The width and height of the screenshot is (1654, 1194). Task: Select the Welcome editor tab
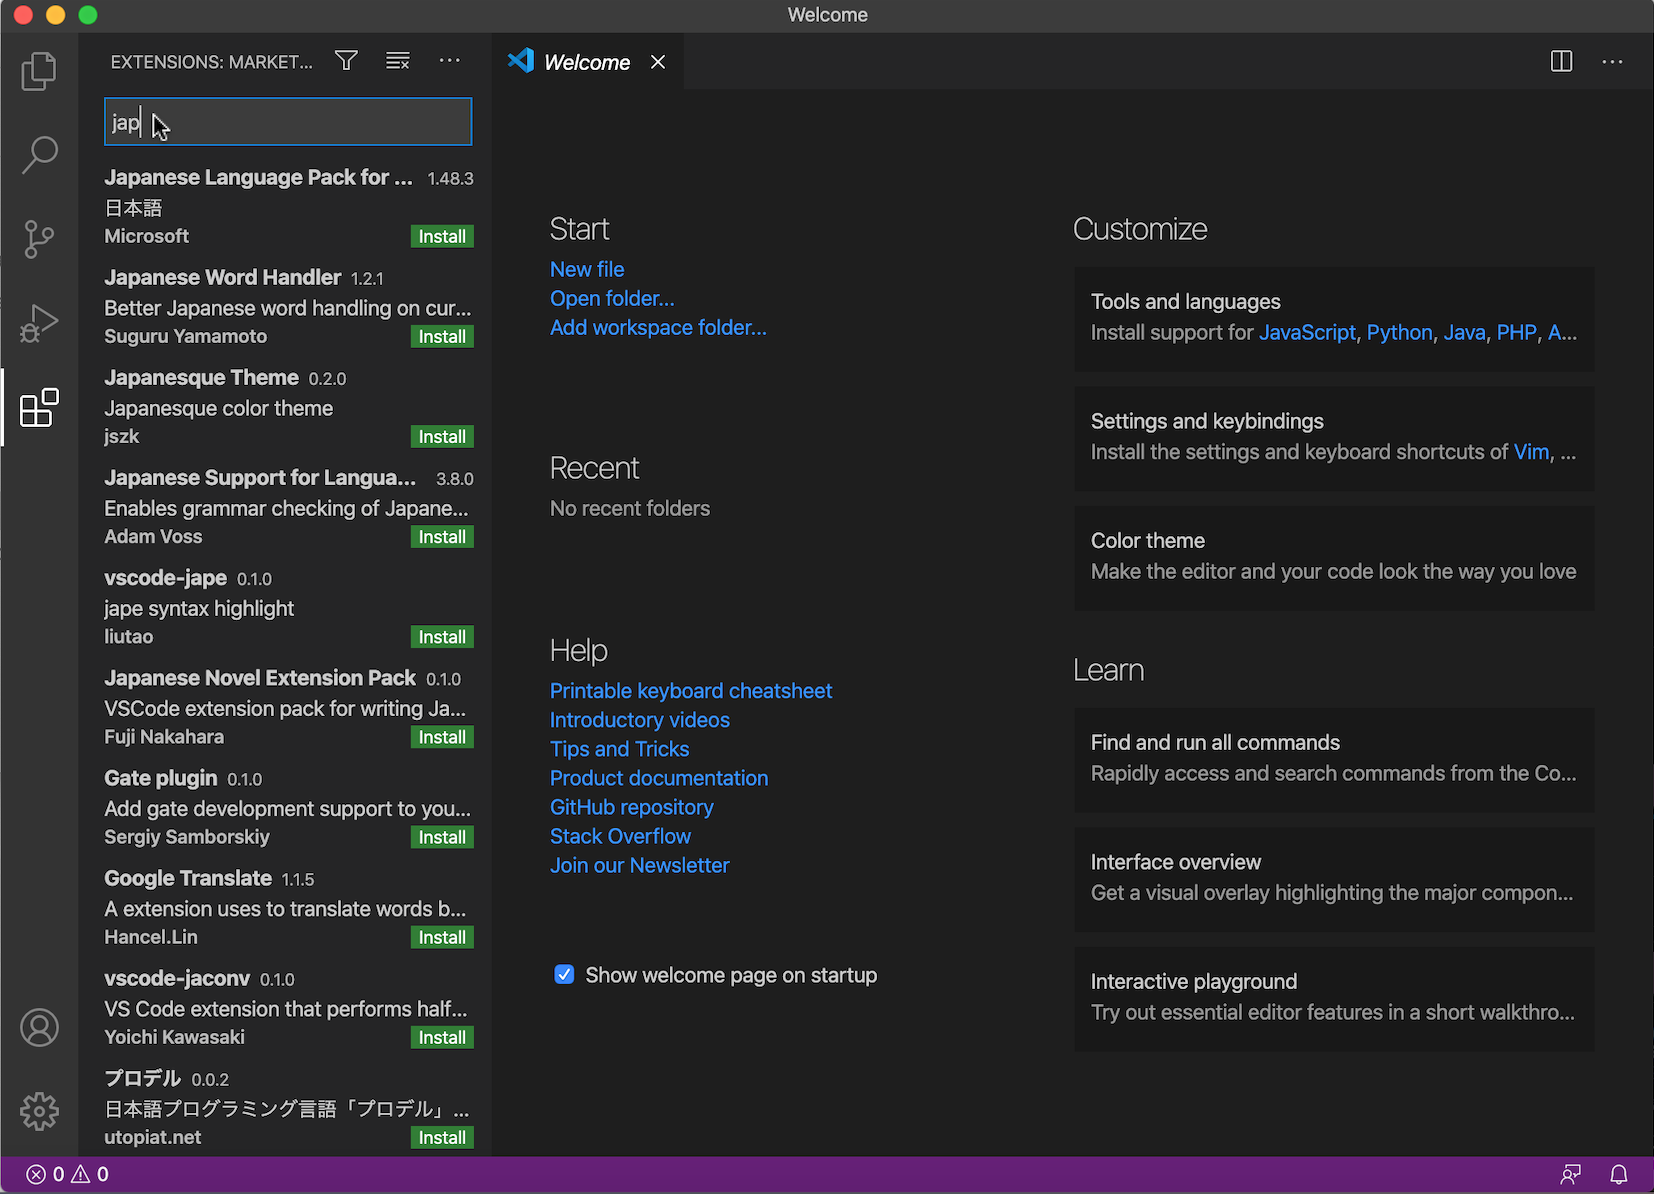pyautogui.click(x=587, y=62)
